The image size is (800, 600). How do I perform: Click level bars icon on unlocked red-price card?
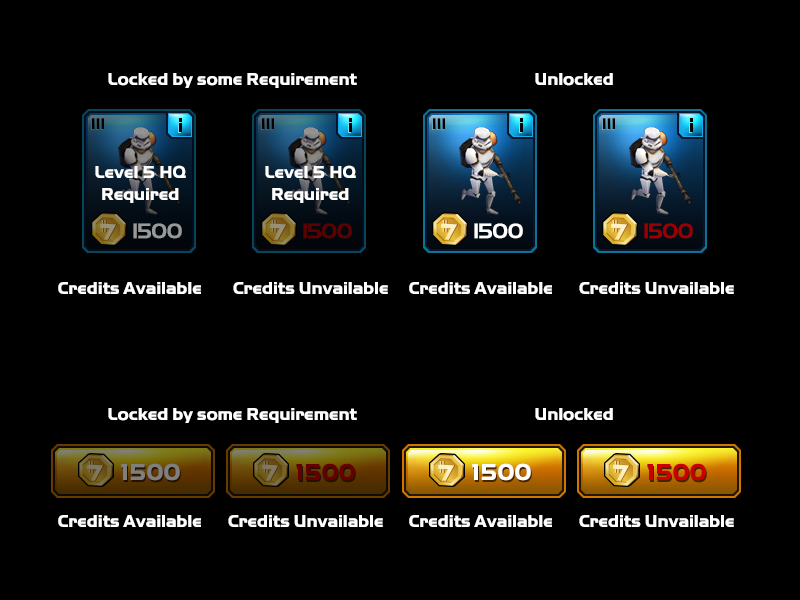coord(608,123)
